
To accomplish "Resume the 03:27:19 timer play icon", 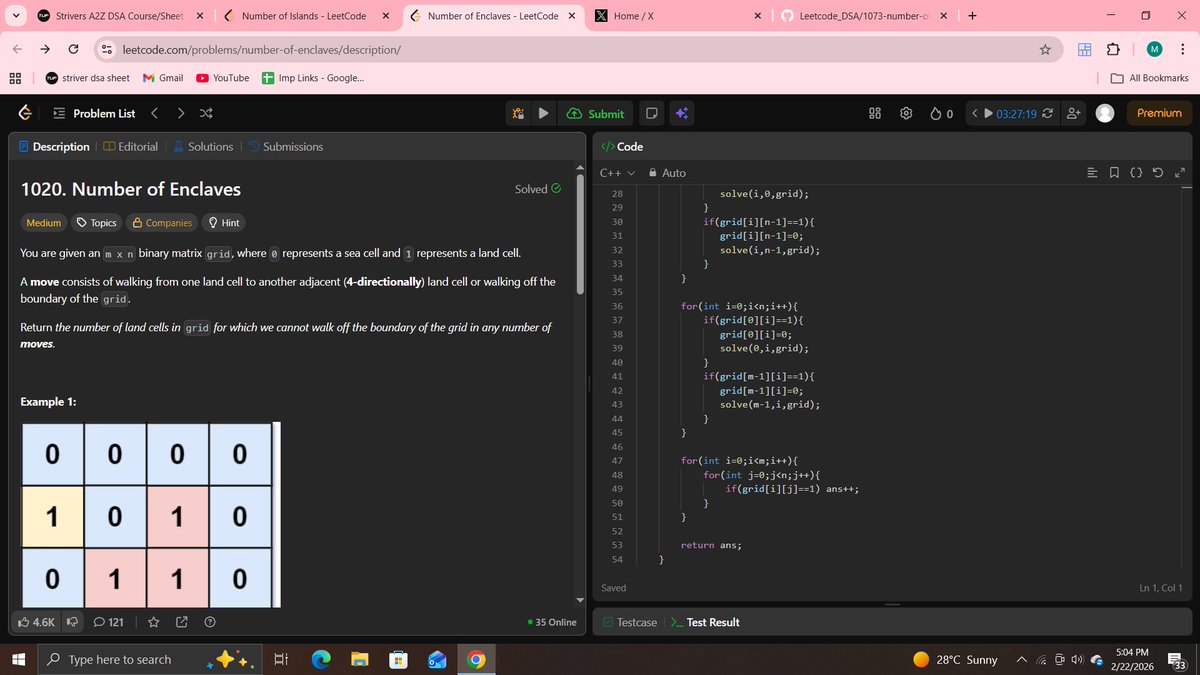I will (x=989, y=114).
